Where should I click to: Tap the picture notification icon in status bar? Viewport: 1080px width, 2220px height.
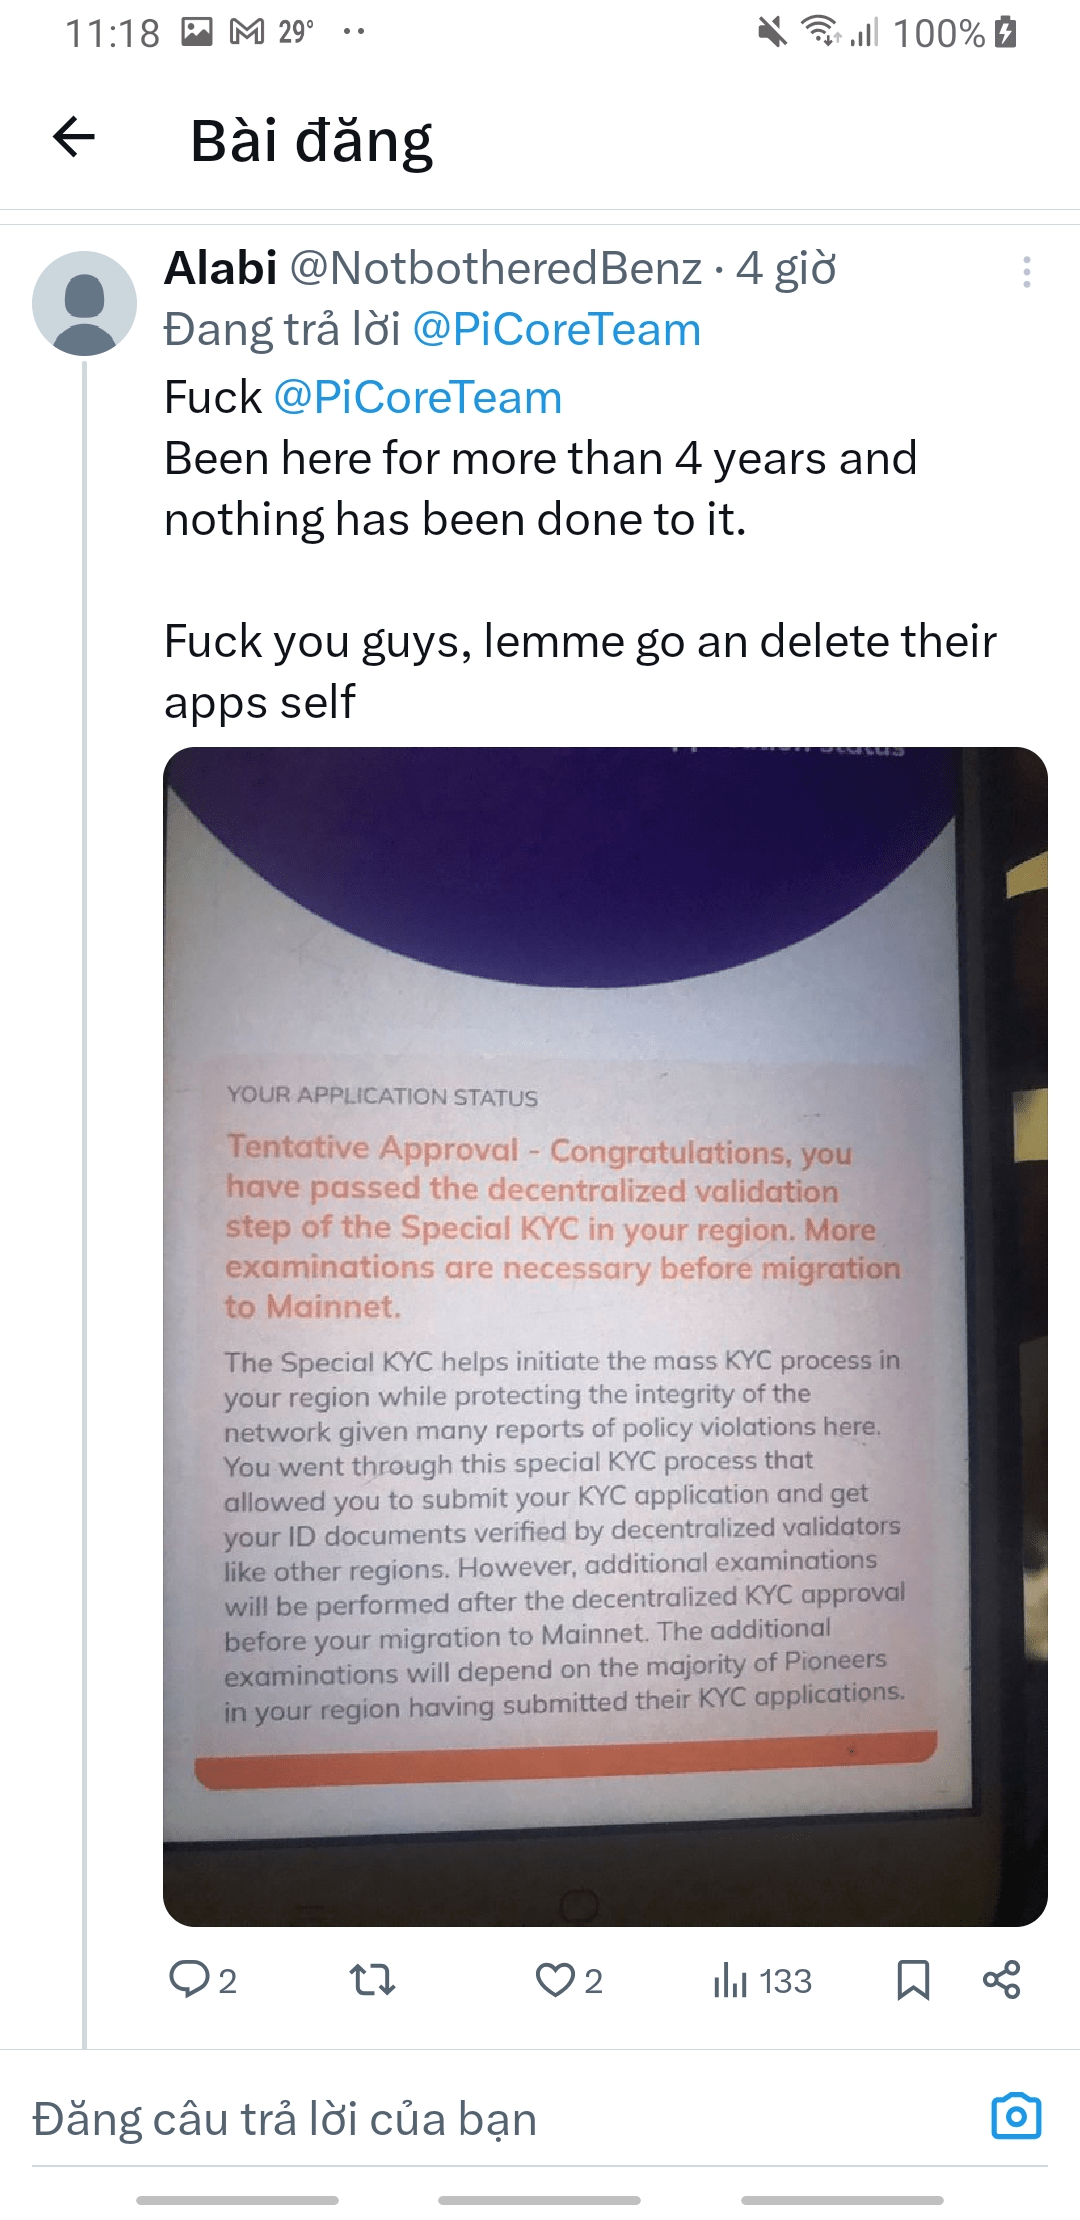pos(197,32)
